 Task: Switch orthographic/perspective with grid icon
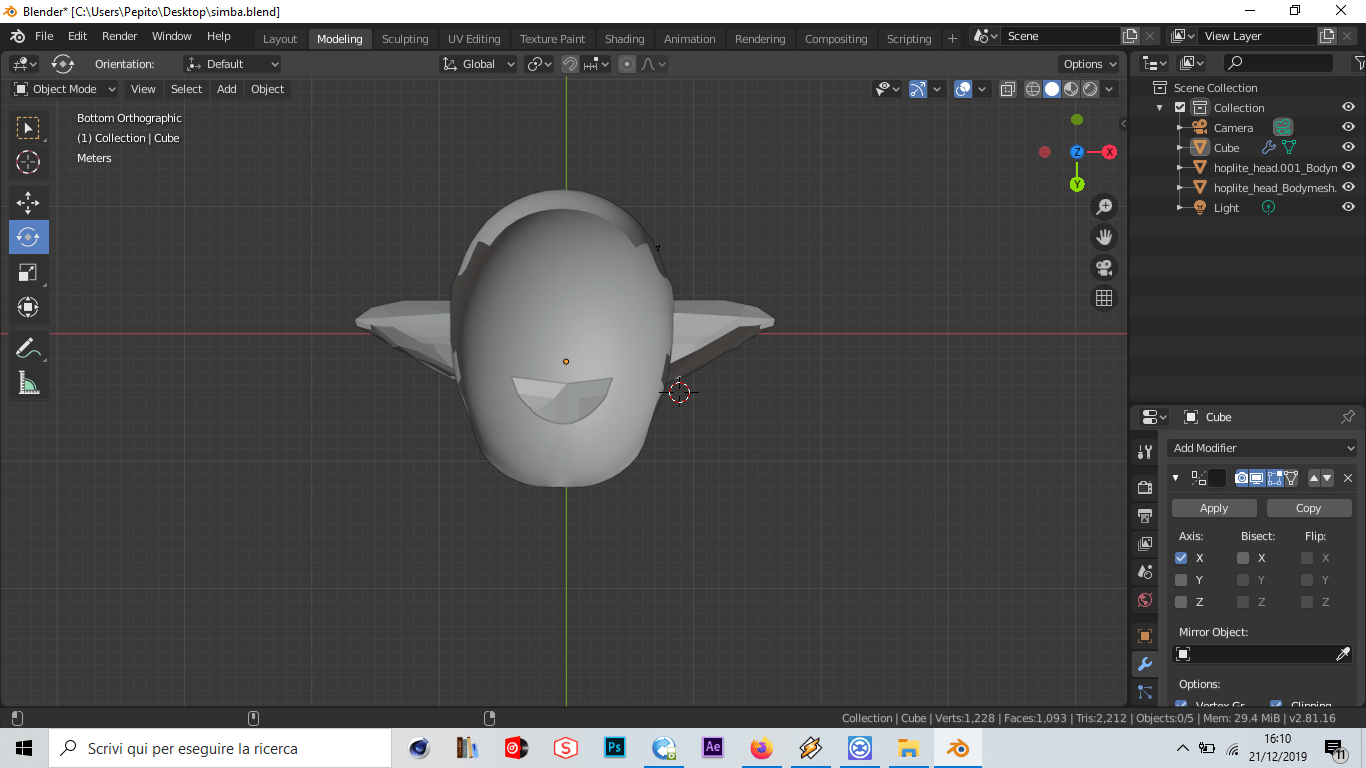coord(1104,298)
